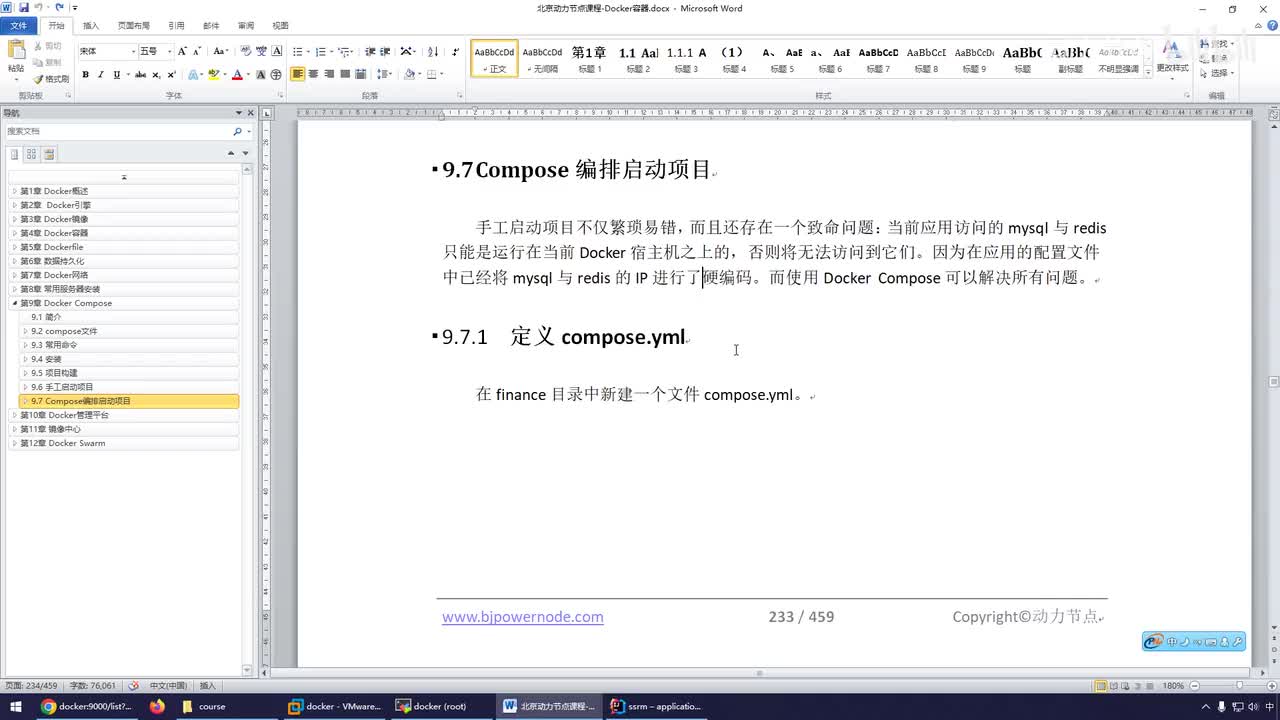The width and height of the screenshot is (1280, 720).
Task: Apply strikethrough with the abc icon
Action: click(x=140, y=74)
